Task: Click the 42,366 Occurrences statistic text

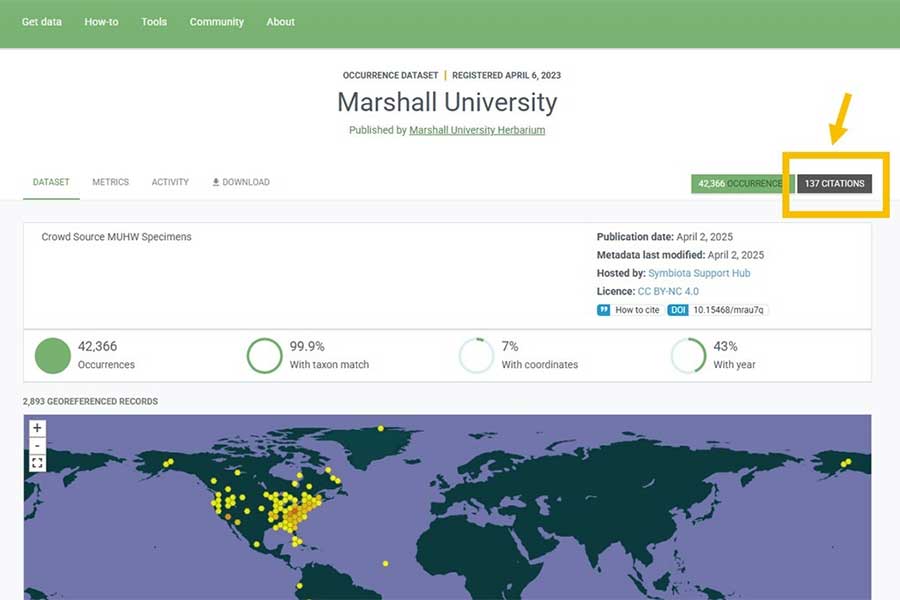Action: [x=106, y=355]
